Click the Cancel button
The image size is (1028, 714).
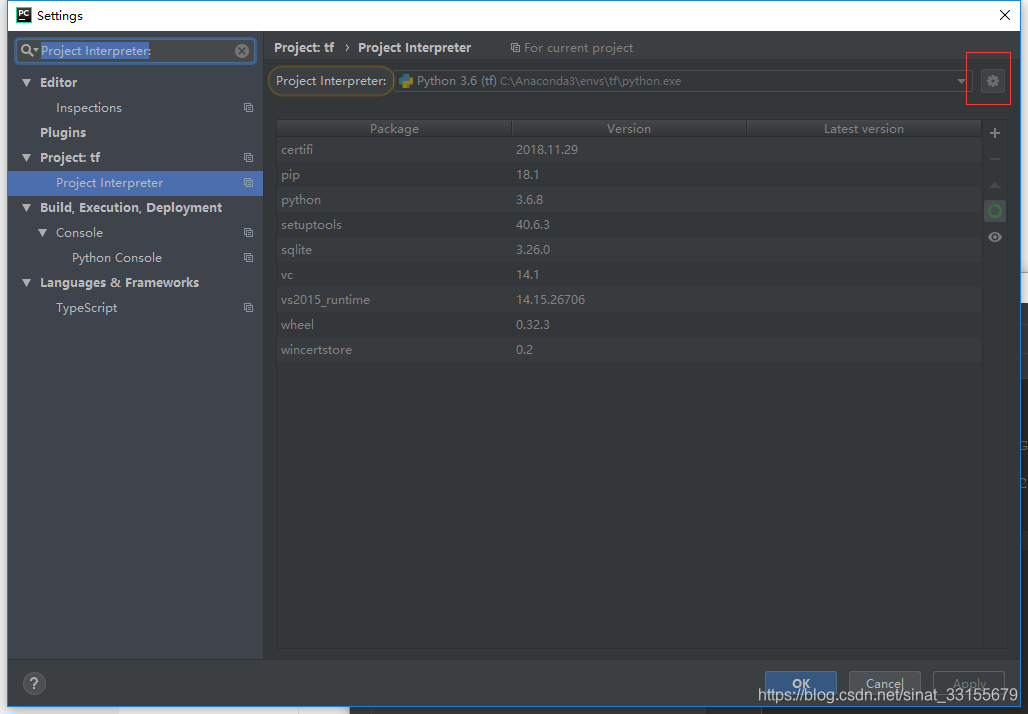[x=884, y=684]
